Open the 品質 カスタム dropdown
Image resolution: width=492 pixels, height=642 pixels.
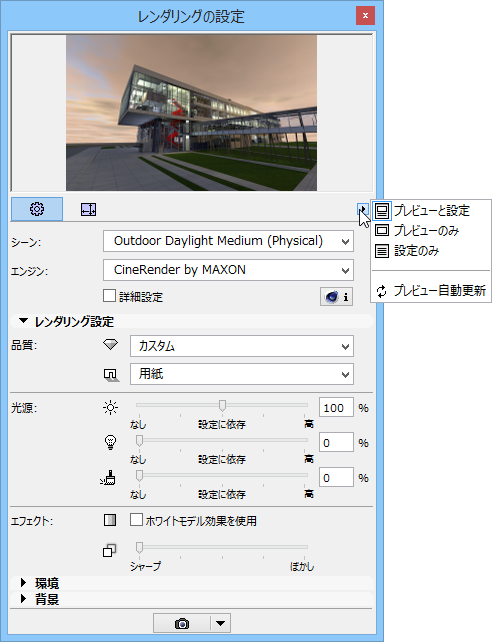242,346
